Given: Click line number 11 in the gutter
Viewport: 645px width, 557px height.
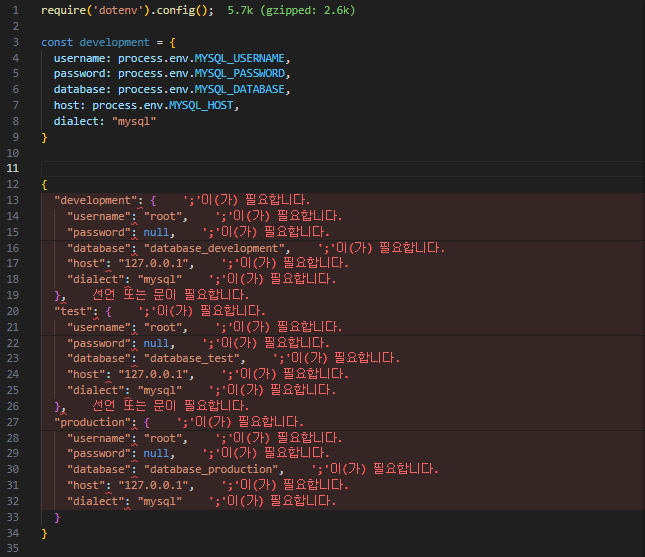Looking at the screenshot, I should pyautogui.click(x=13, y=168).
